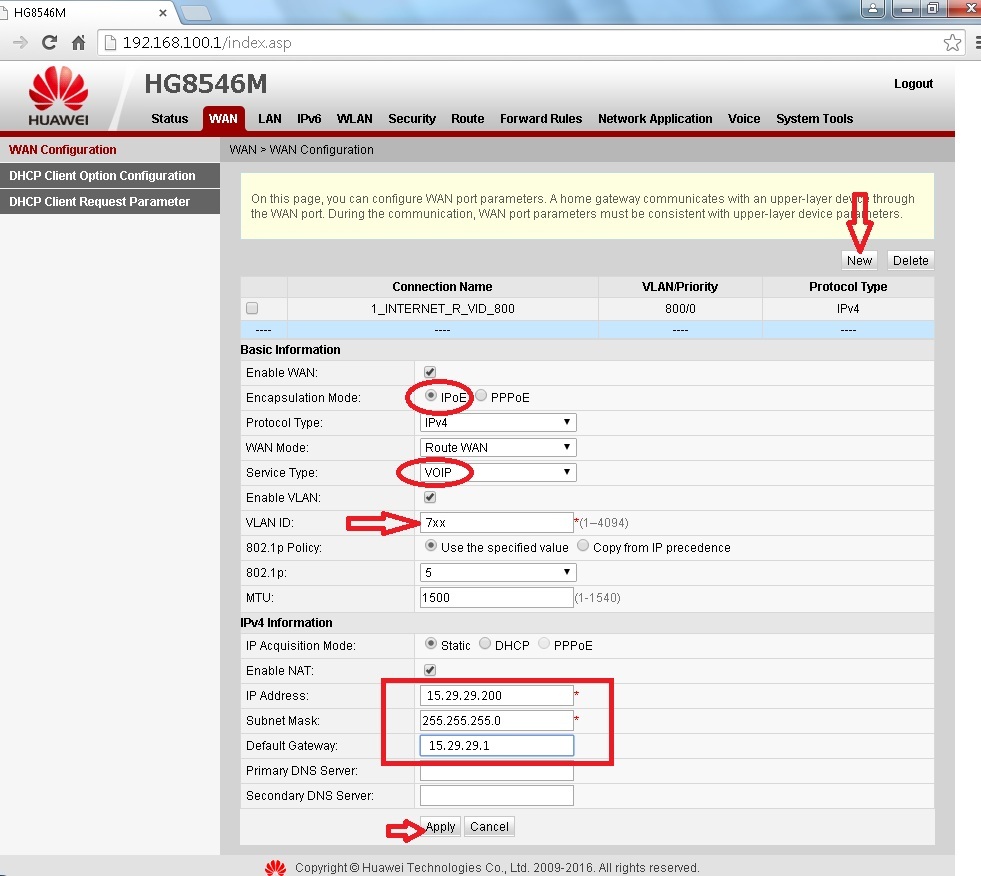Select DHCP IP acquisition mode
Image resolution: width=981 pixels, height=876 pixels.
pyautogui.click(x=485, y=644)
